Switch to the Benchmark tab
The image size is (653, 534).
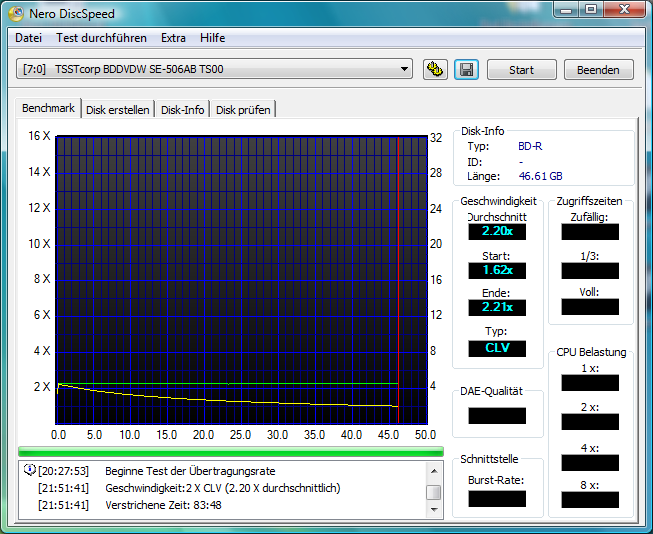[48, 108]
